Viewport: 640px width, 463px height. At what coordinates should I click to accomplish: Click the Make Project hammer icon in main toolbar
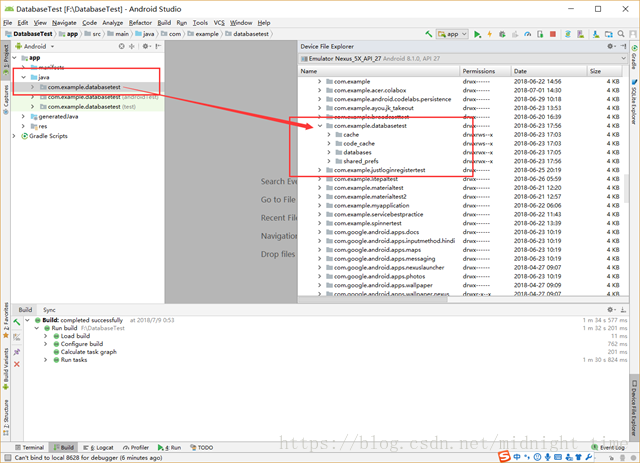coord(428,34)
